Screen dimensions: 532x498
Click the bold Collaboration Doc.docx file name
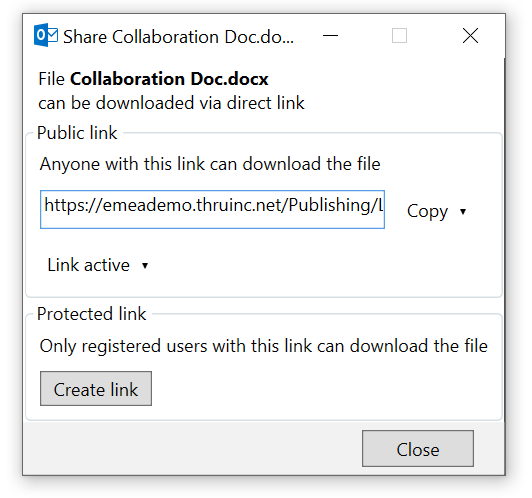(169, 79)
